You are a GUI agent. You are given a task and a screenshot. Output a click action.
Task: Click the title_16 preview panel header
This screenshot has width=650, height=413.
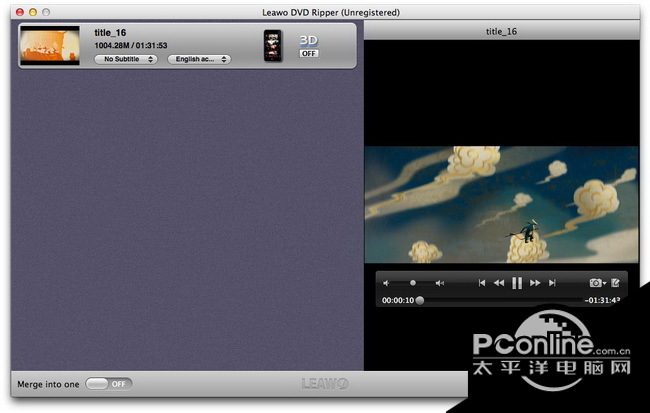click(x=502, y=31)
